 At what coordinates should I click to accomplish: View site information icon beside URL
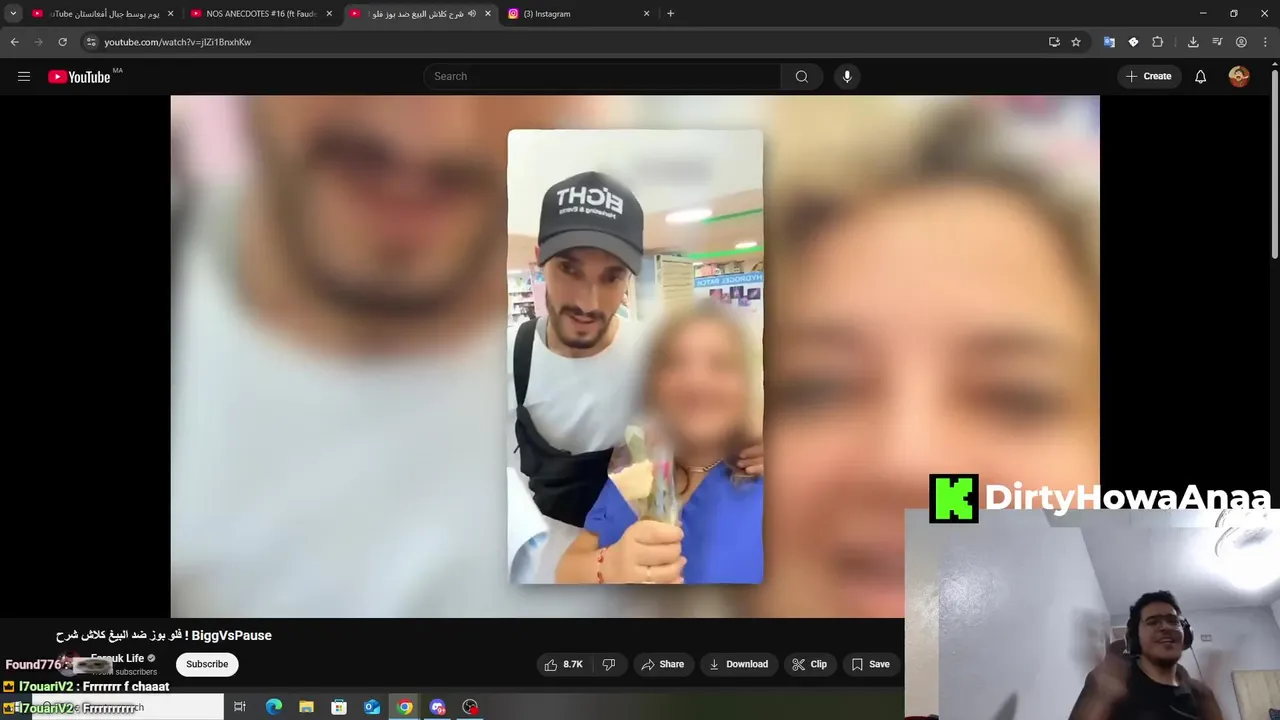91,42
